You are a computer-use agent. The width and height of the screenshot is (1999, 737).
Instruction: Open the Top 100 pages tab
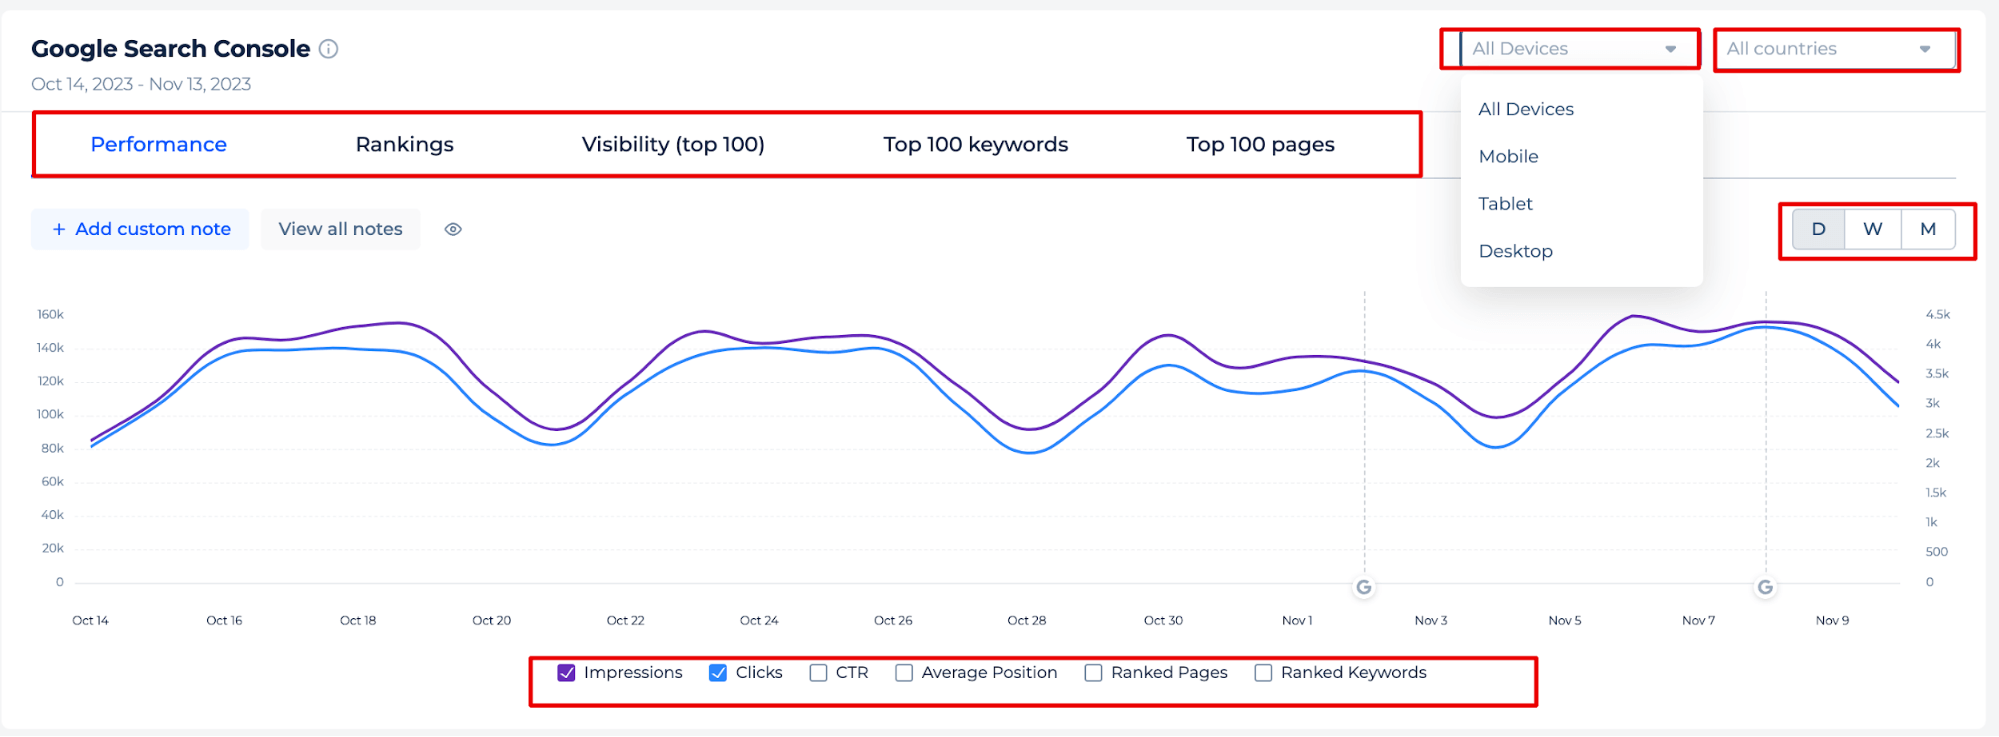1260,144
